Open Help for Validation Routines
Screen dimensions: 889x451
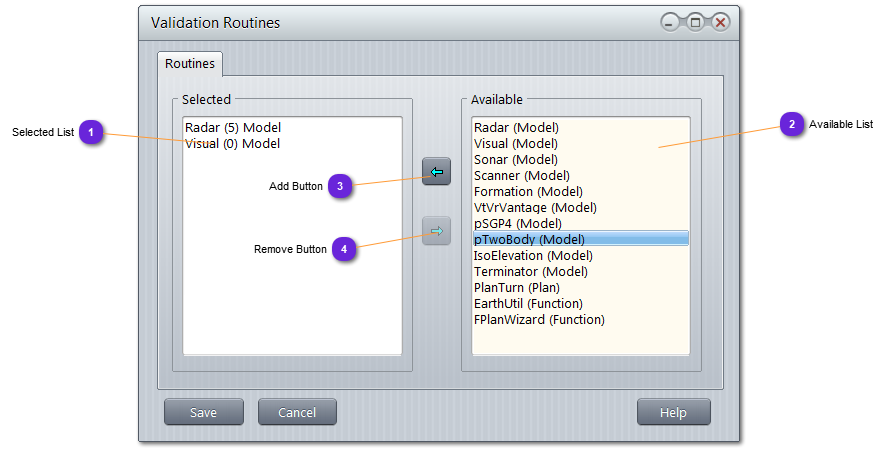[673, 412]
